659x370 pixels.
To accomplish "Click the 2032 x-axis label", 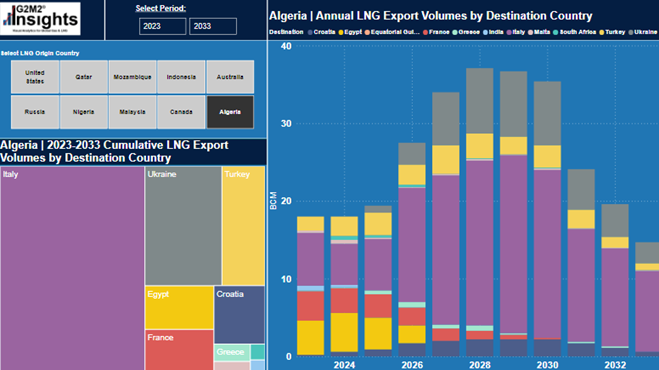I will tap(615, 365).
